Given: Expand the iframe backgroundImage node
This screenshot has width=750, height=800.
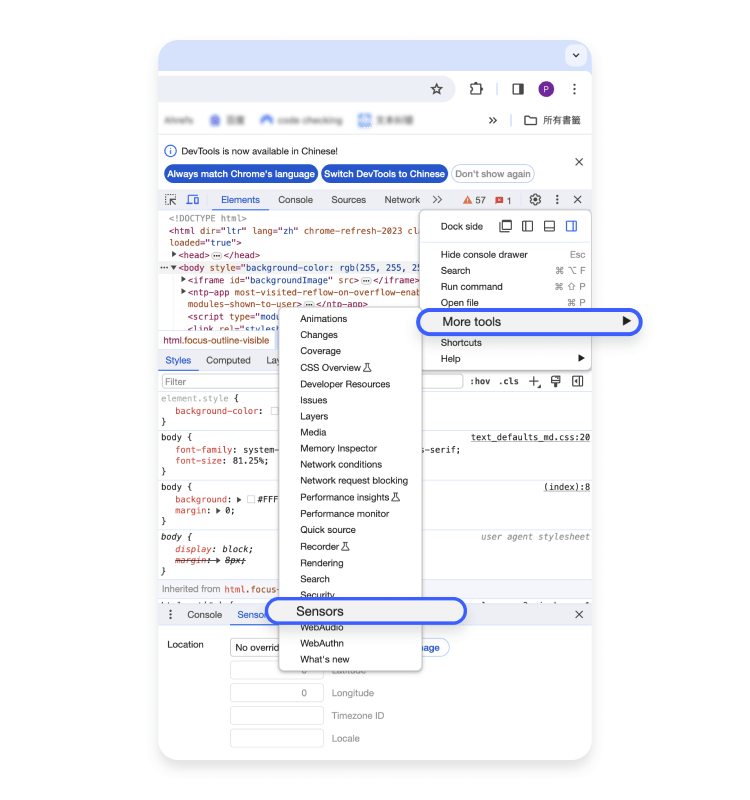Looking at the screenshot, I should click(183, 280).
